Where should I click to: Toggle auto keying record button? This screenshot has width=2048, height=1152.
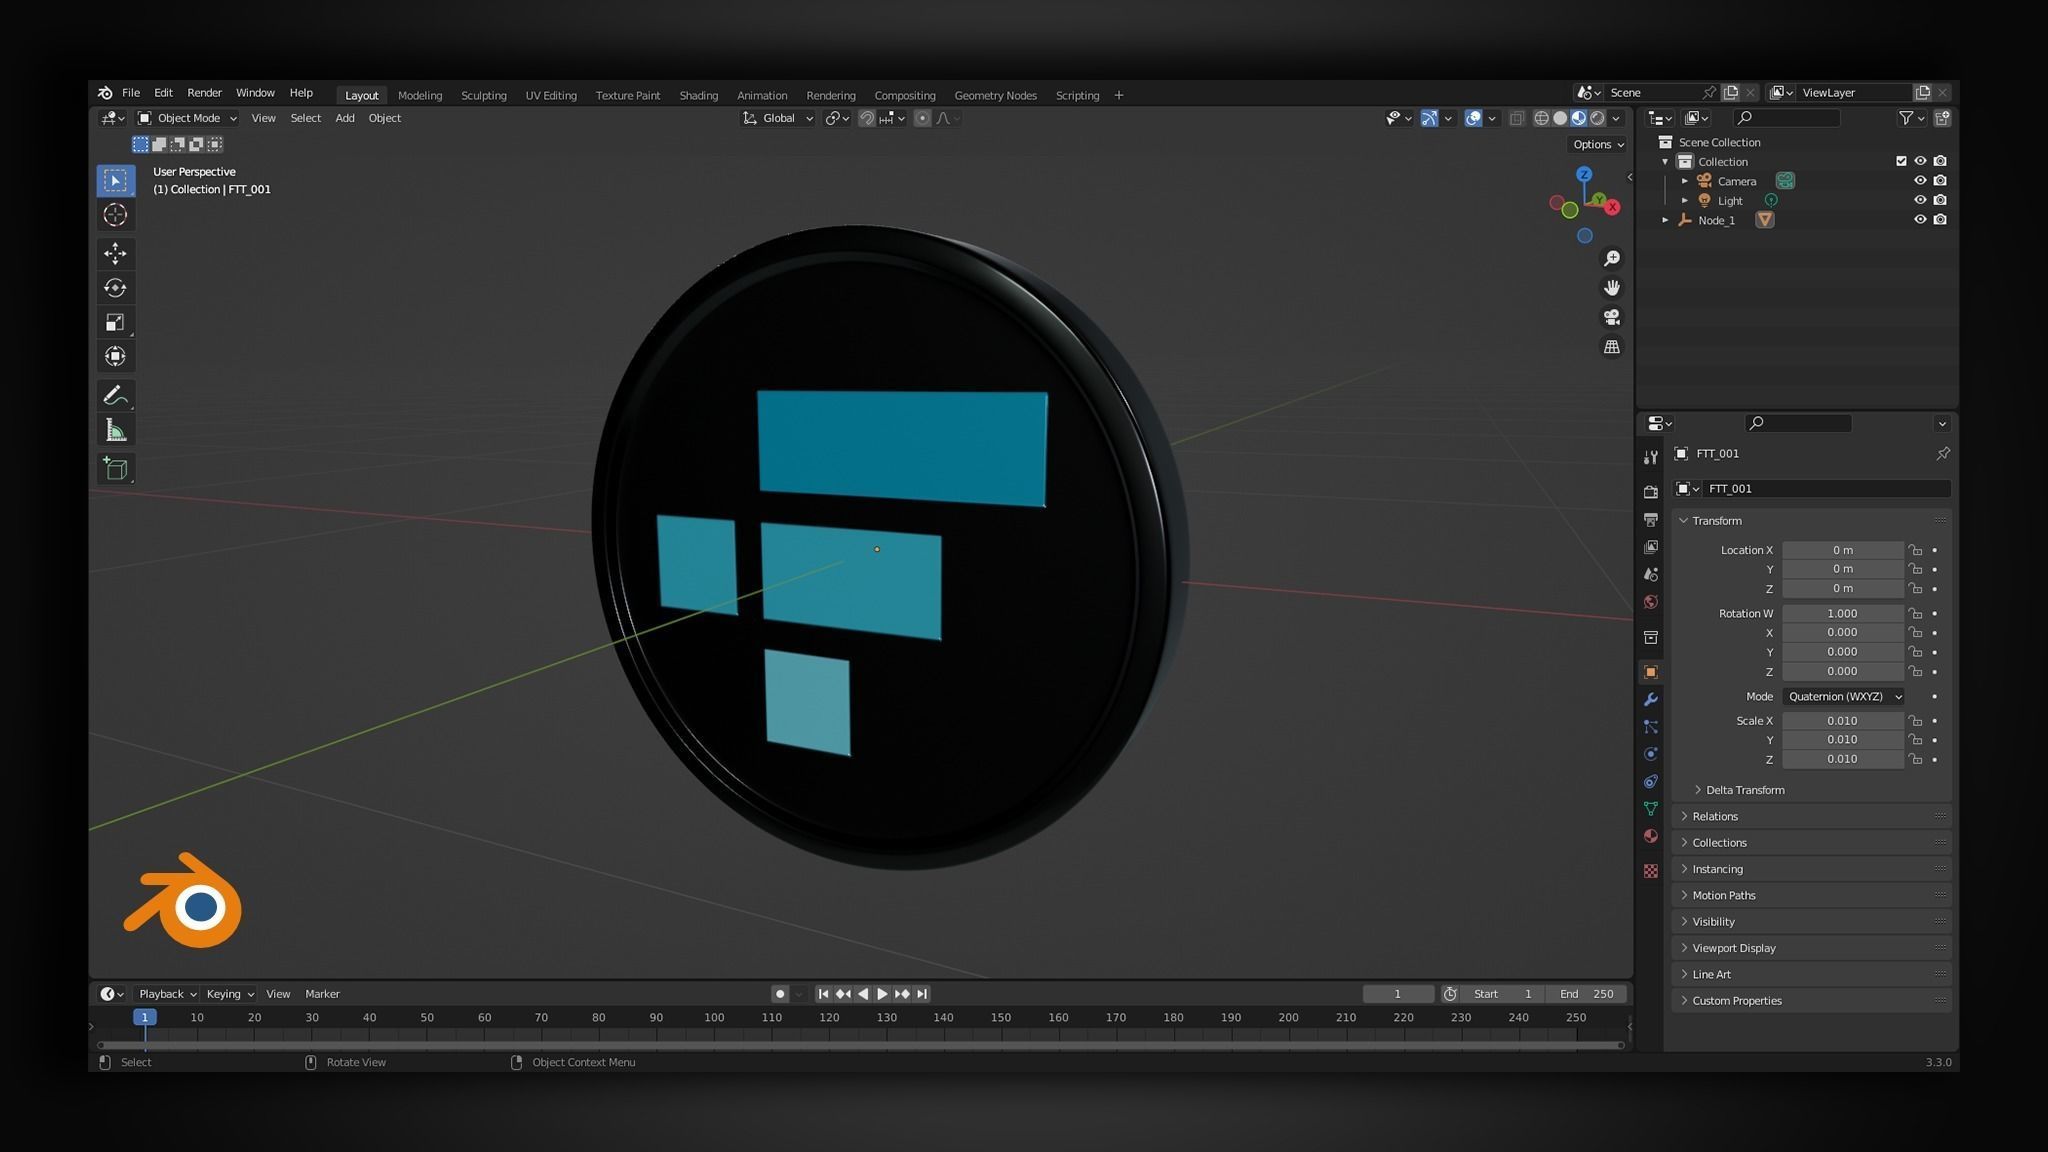point(780,994)
